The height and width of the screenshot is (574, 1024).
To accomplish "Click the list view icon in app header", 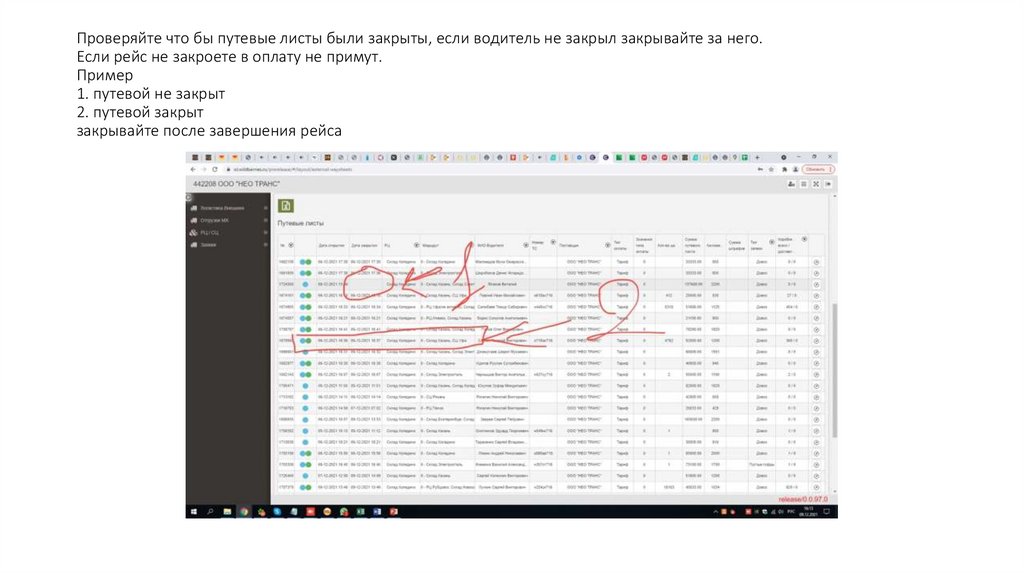I will point(804,184).
